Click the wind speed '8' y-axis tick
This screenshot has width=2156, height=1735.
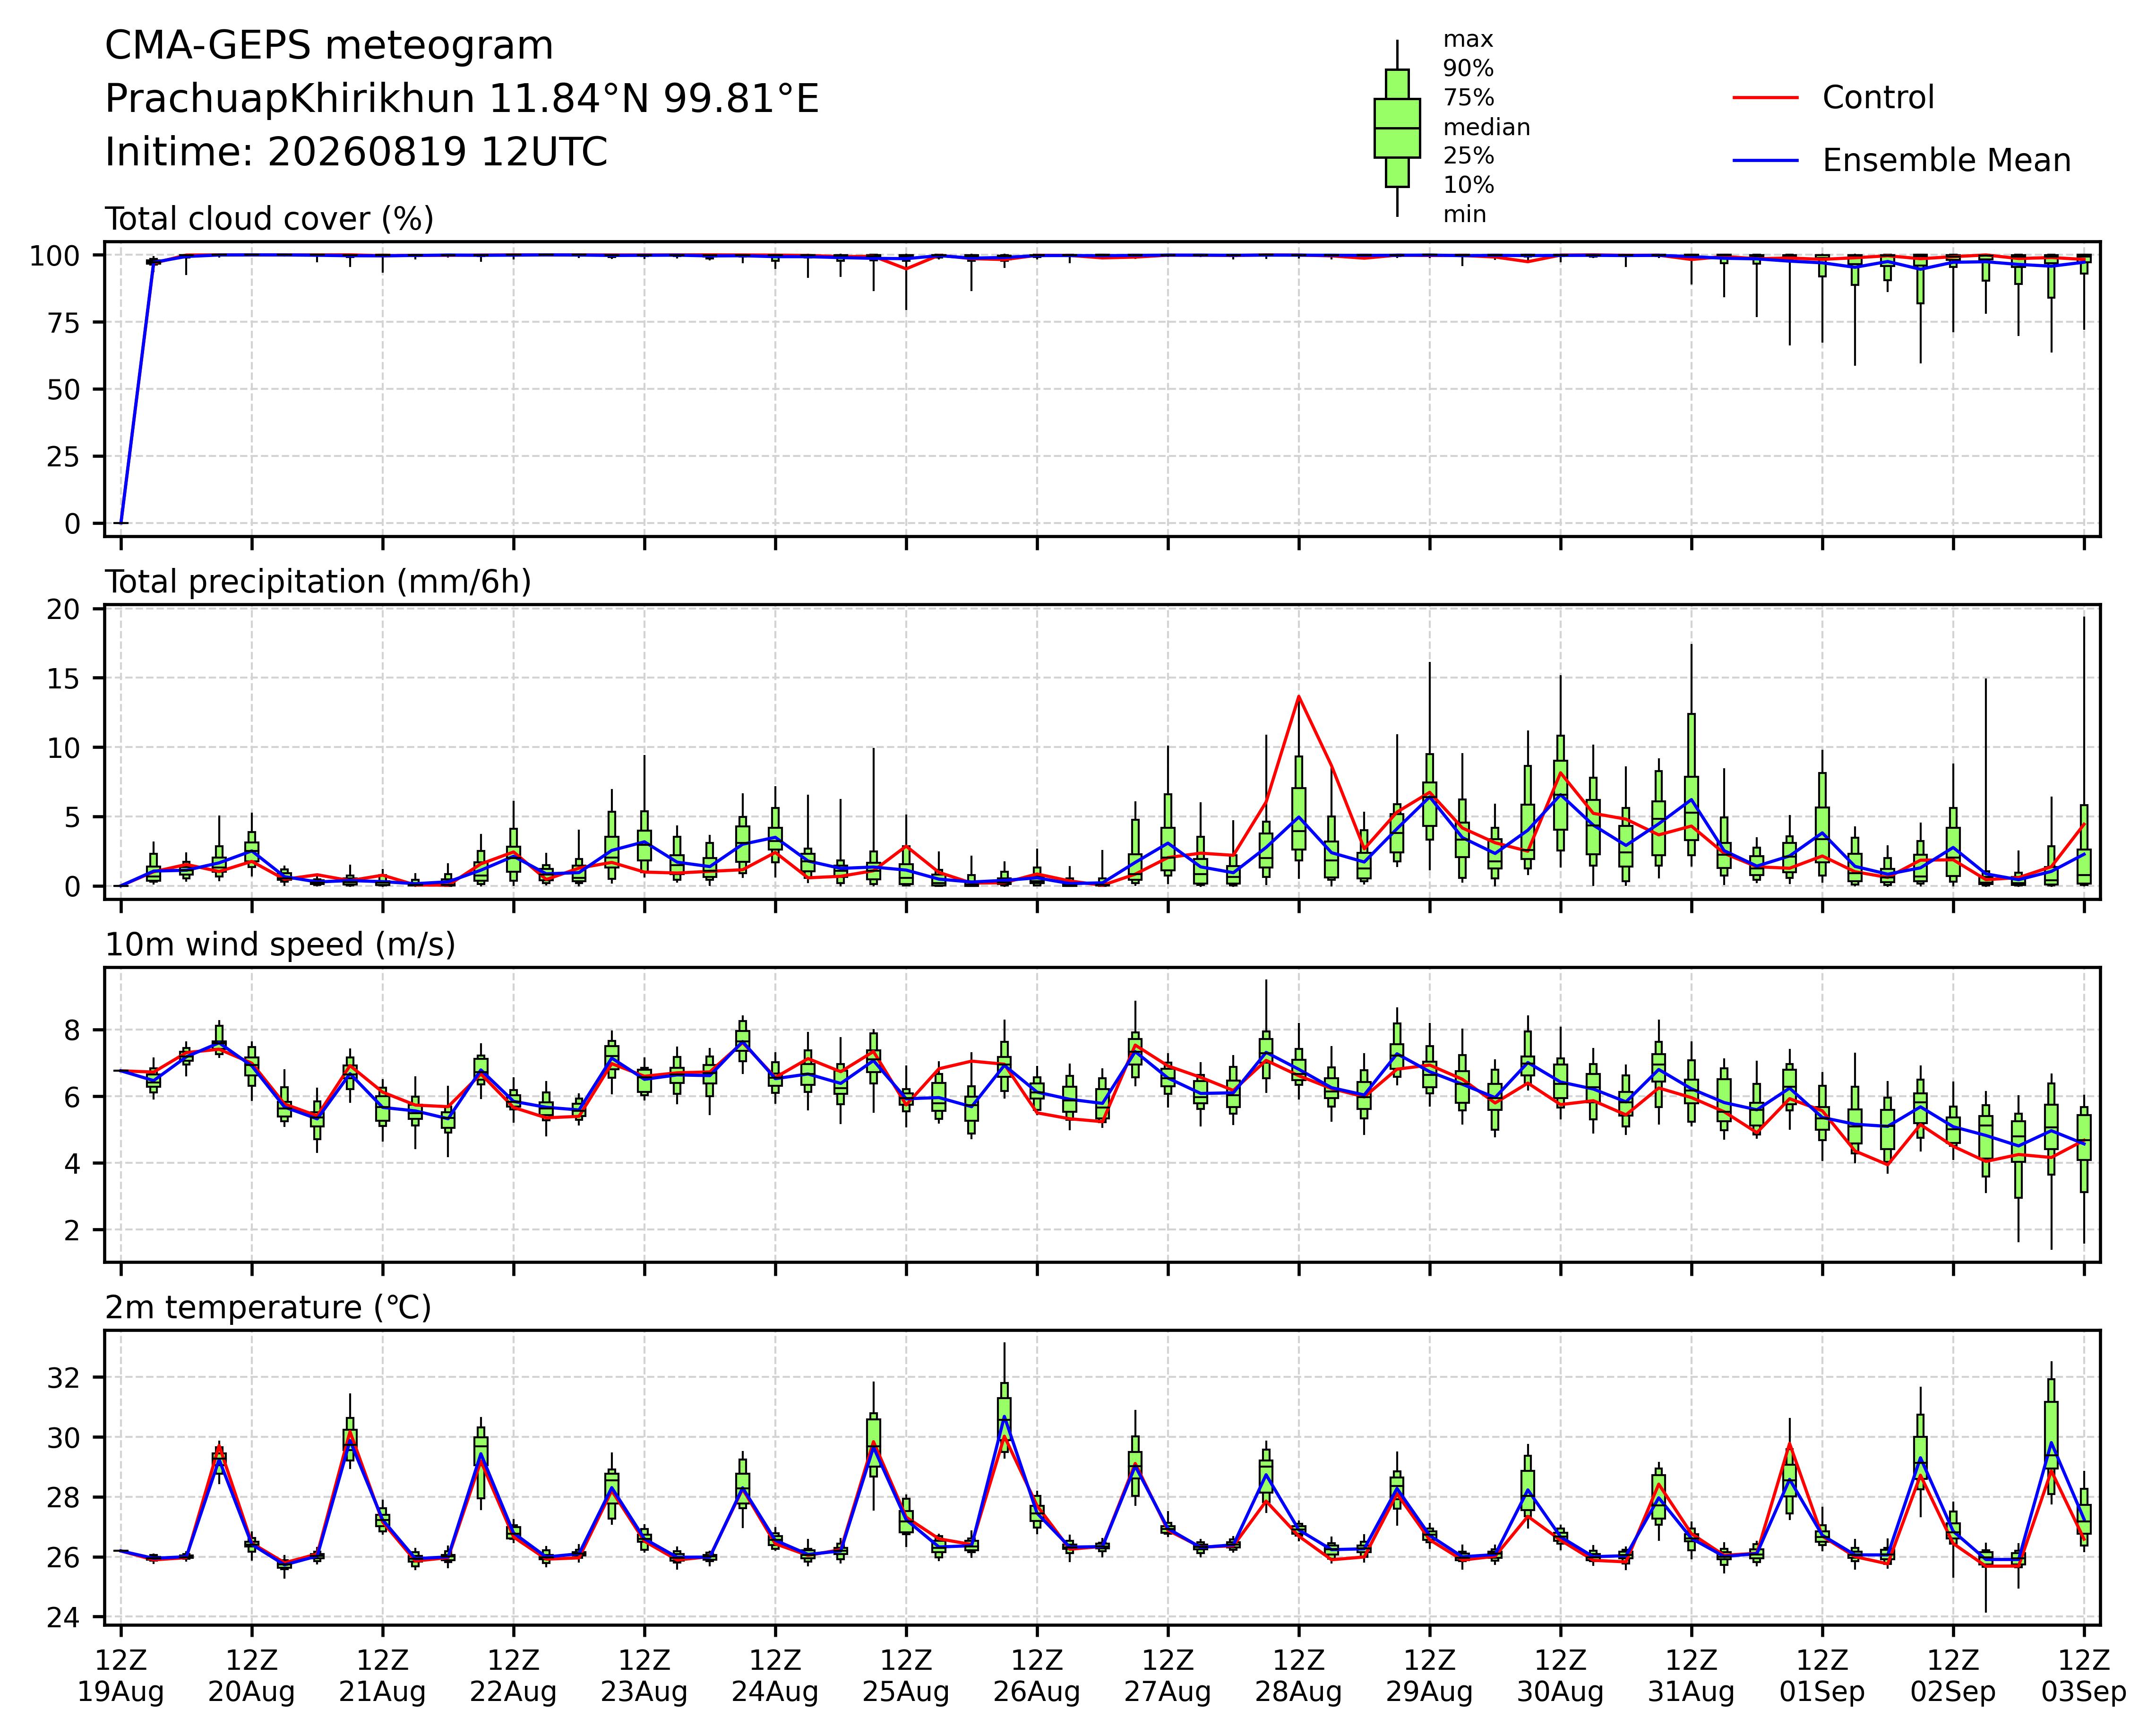73,1031
